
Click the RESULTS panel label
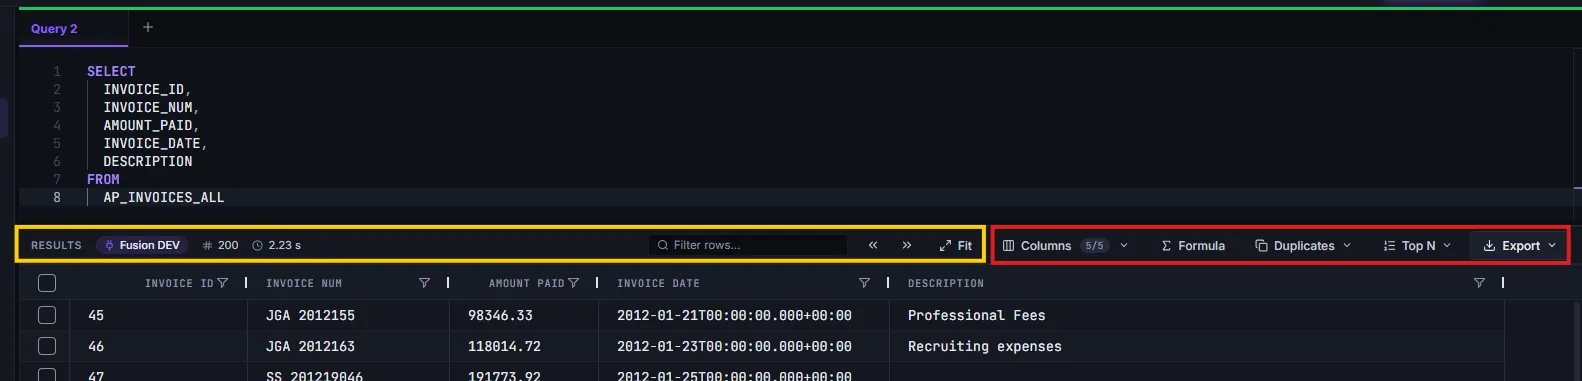(56, 245)
